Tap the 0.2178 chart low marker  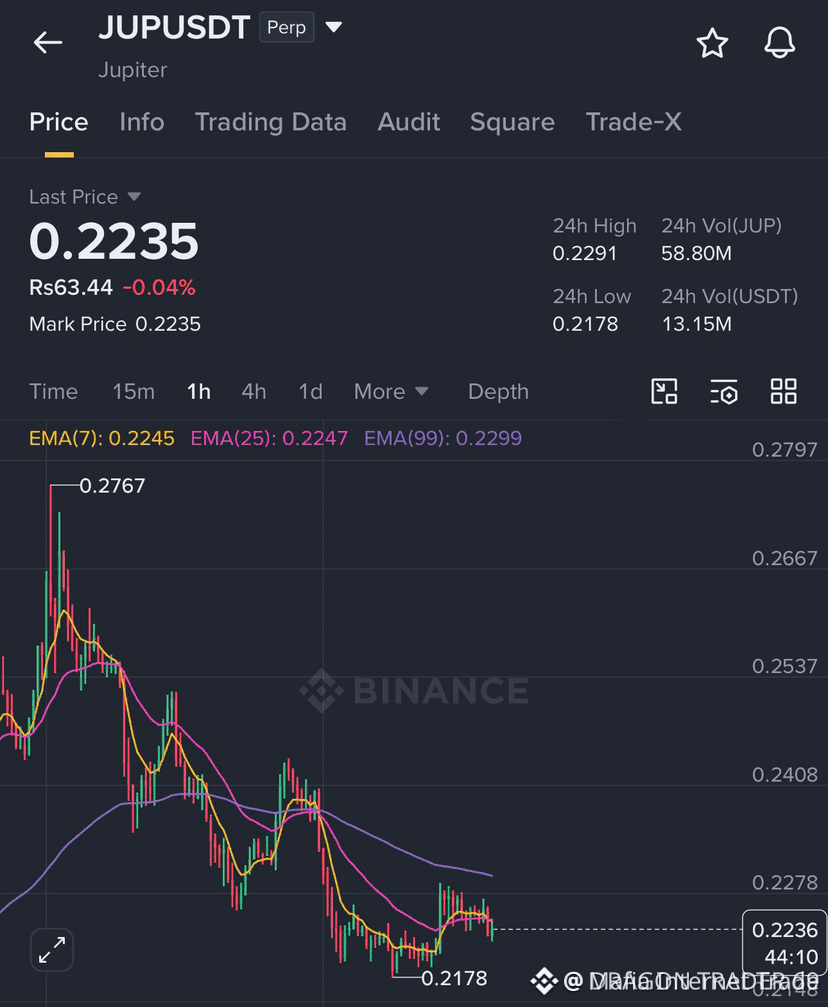[455, 979]
